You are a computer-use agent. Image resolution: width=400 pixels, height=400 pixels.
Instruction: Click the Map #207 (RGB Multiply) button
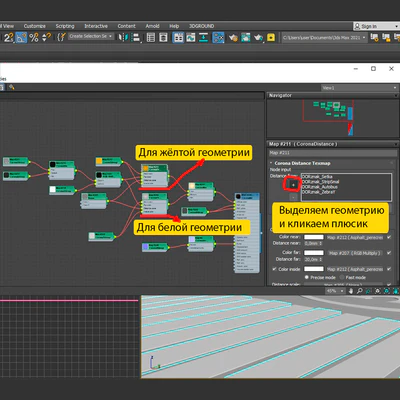pyautogui.click(x=355, y=253)
